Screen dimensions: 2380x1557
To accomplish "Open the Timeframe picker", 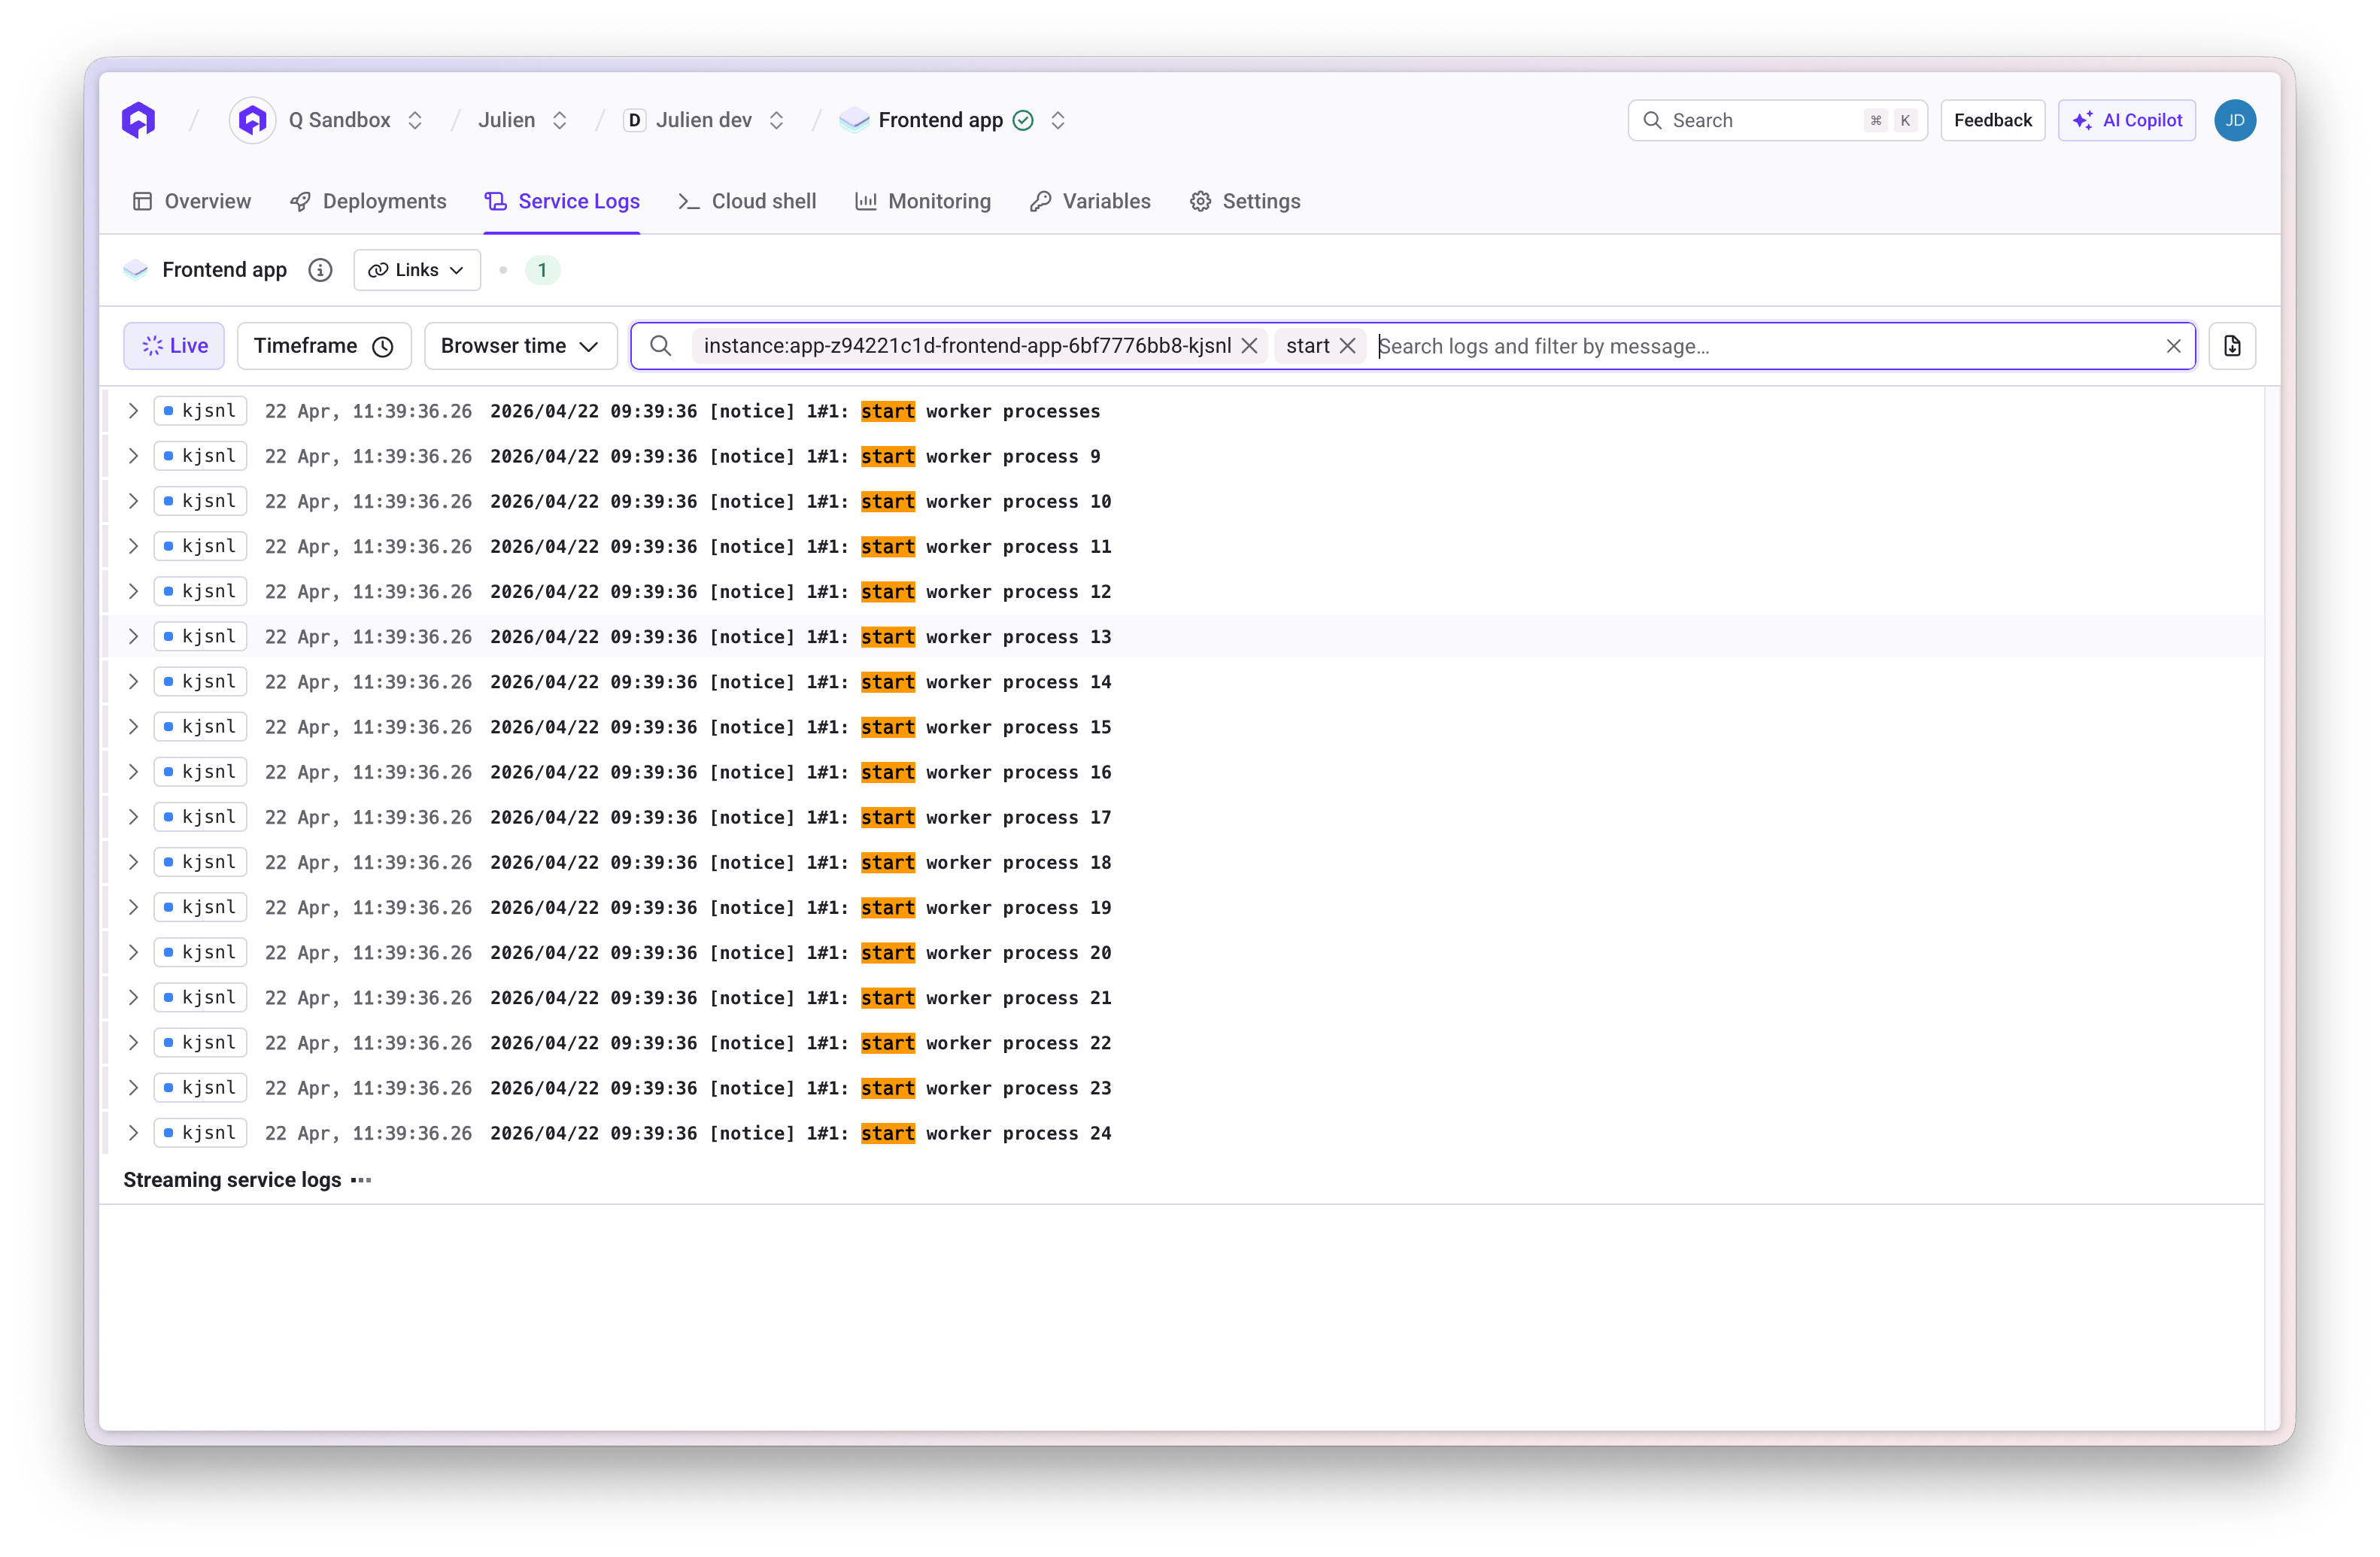I will pos(324,346).
